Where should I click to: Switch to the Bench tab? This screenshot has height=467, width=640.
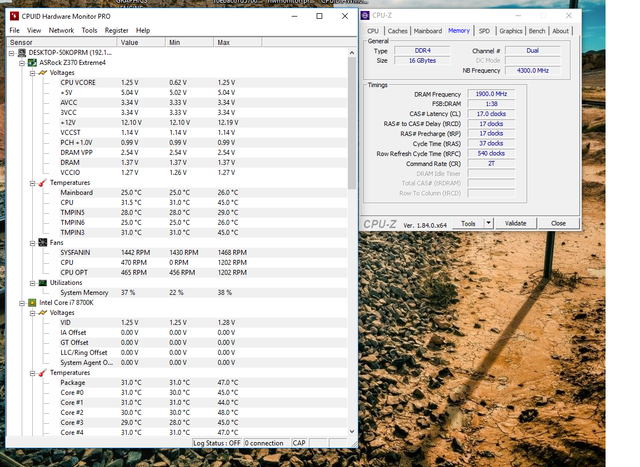[x=537, y=31]
